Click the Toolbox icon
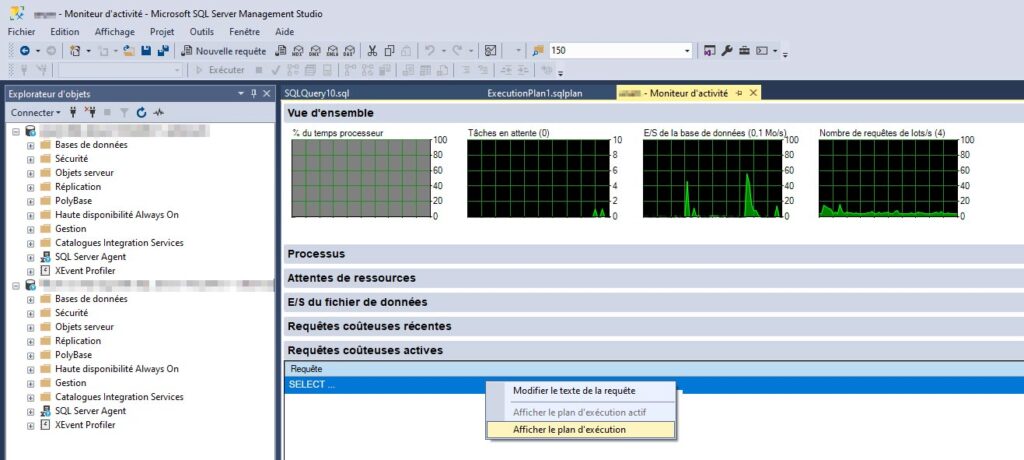 [x=744, y=50]
